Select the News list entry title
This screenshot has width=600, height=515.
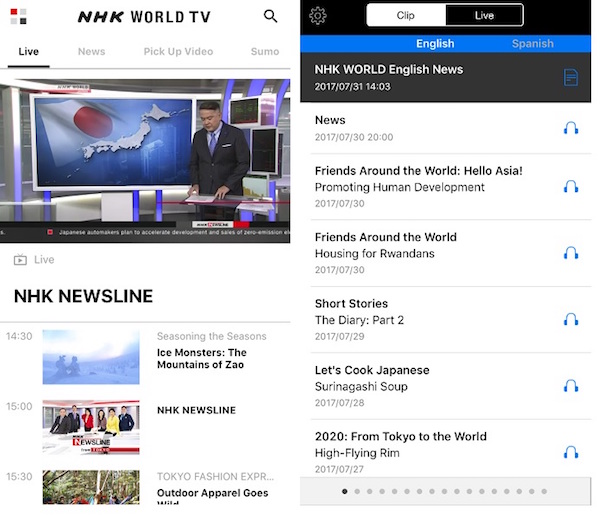click(x=330, y=120)
